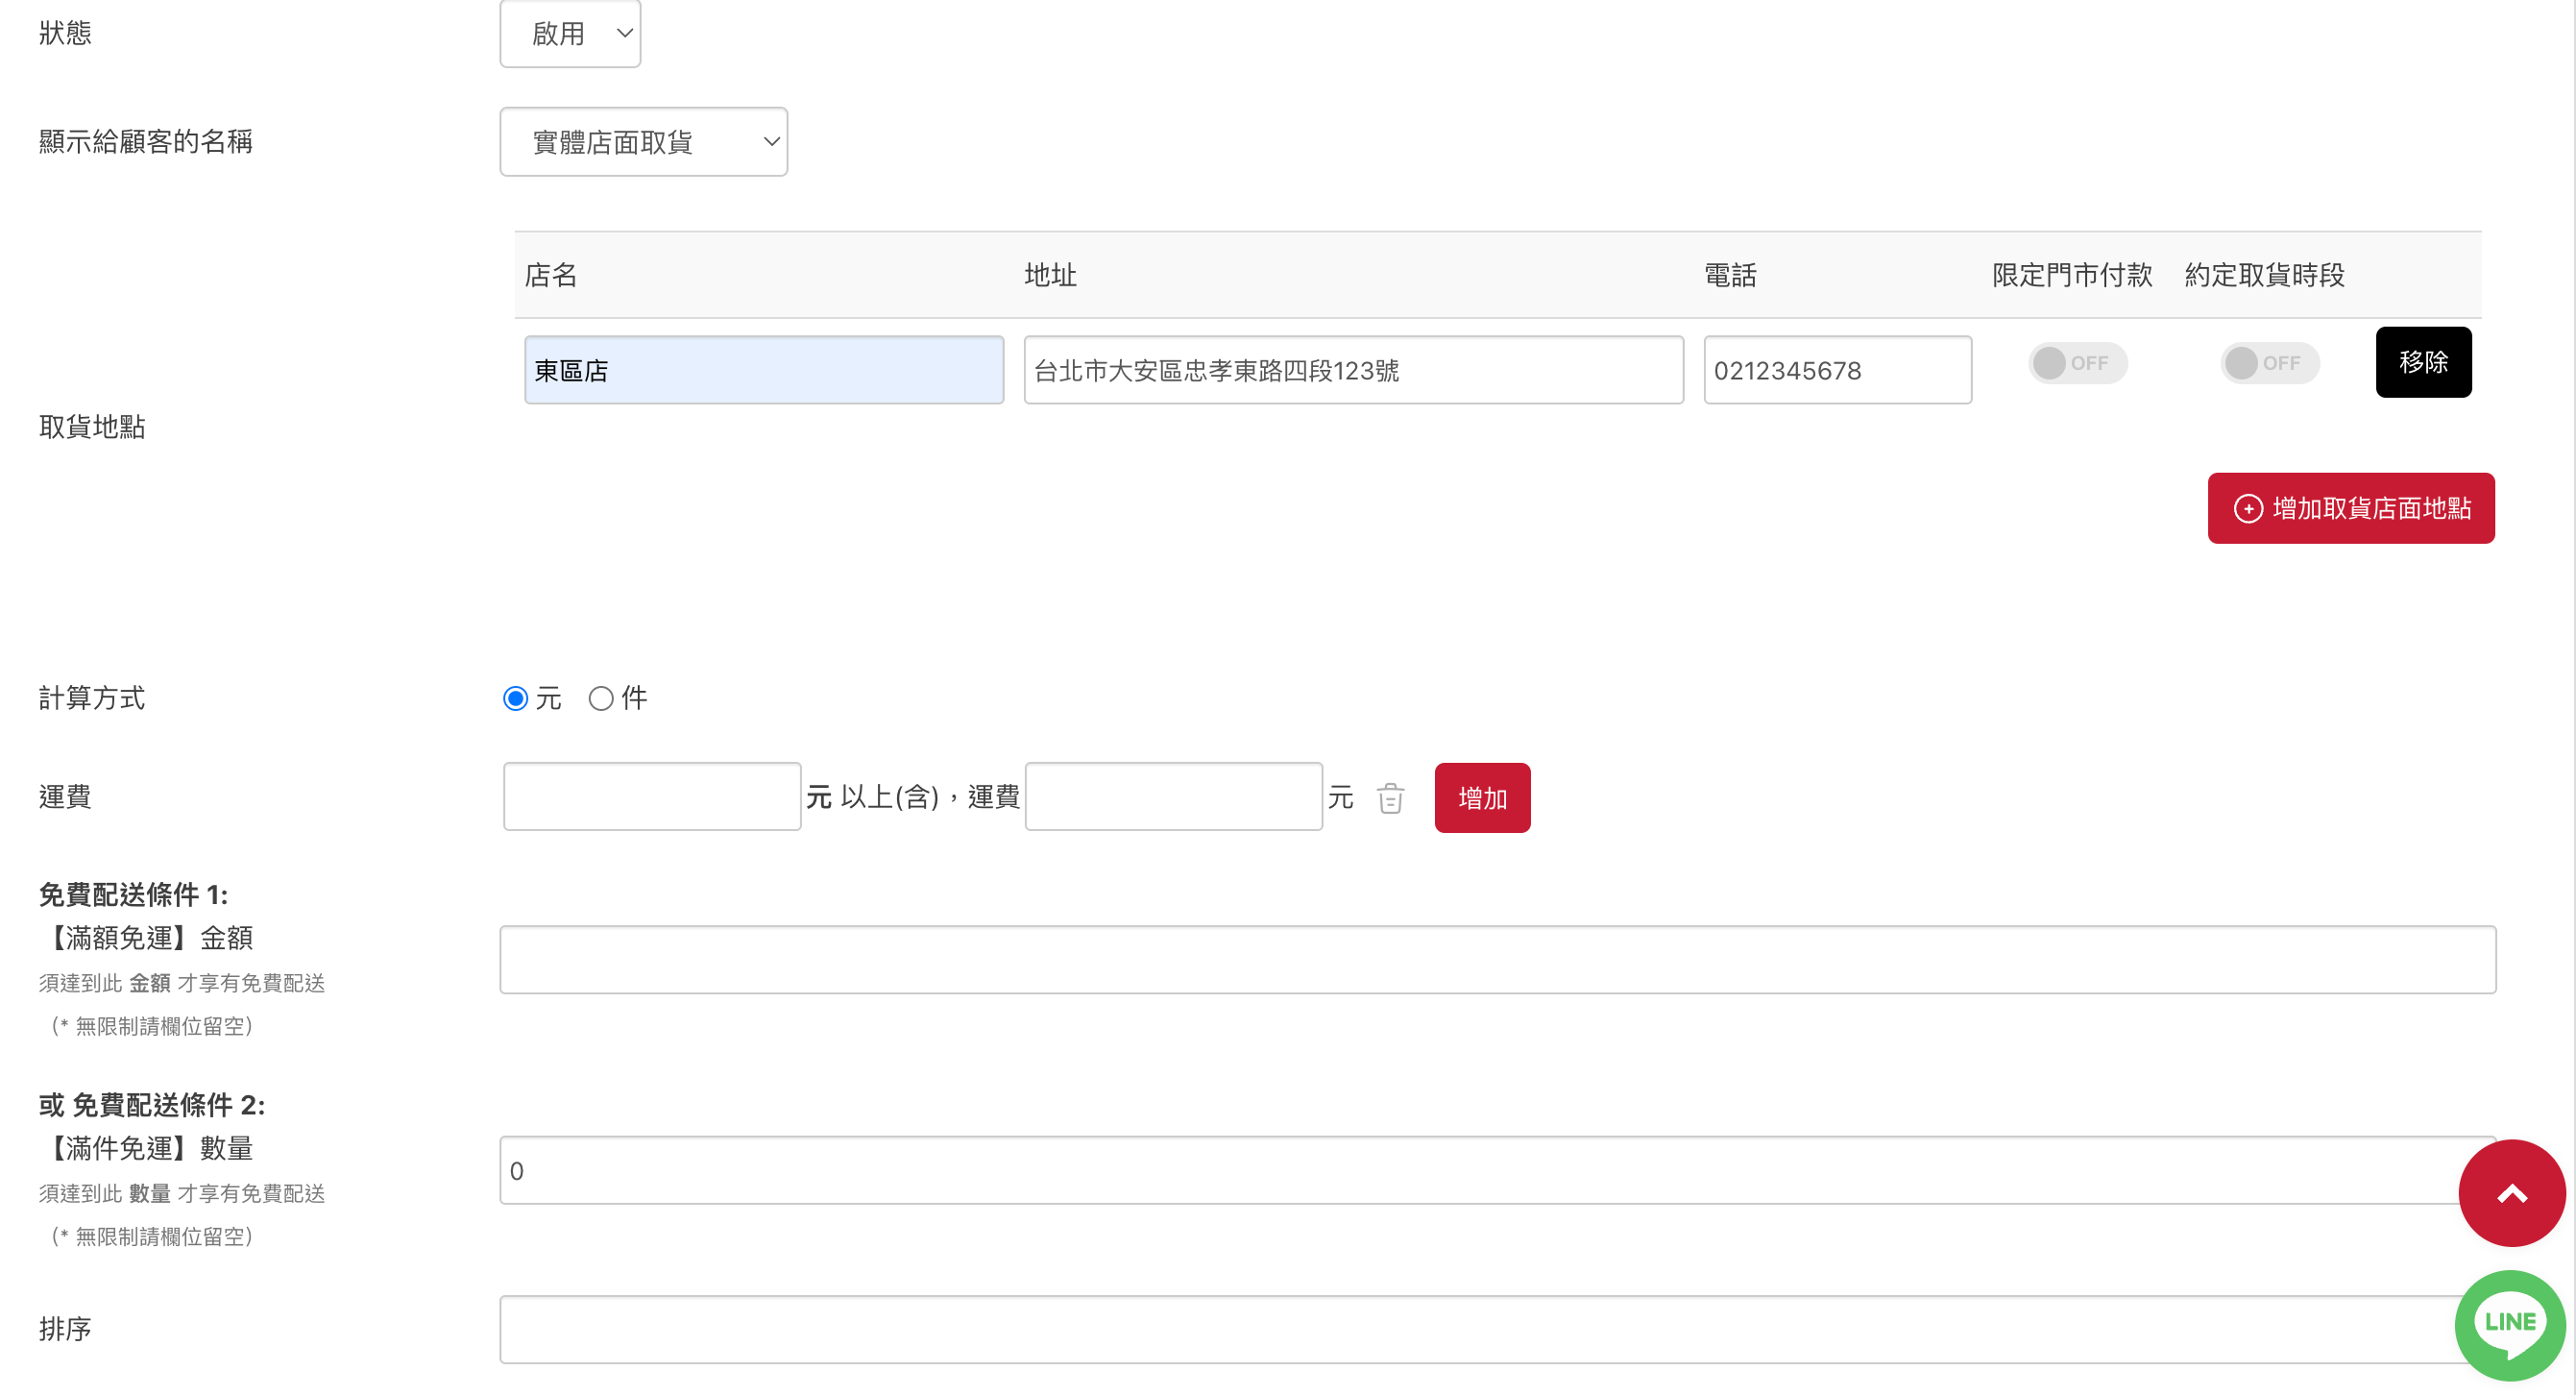Click the address field for the pickup store

1352,370
